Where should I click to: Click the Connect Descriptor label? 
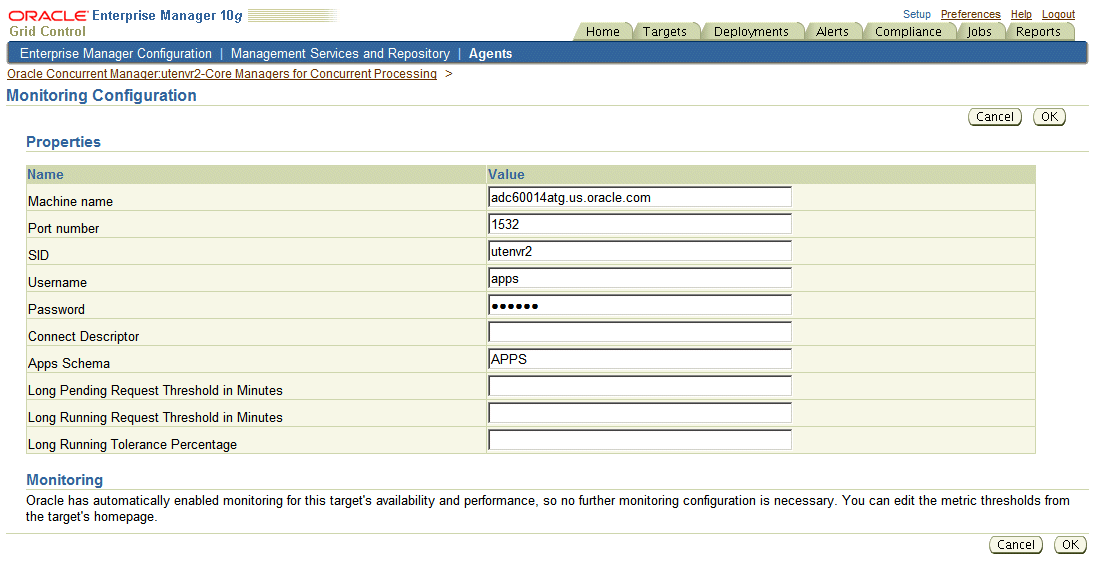coord(83,336)
